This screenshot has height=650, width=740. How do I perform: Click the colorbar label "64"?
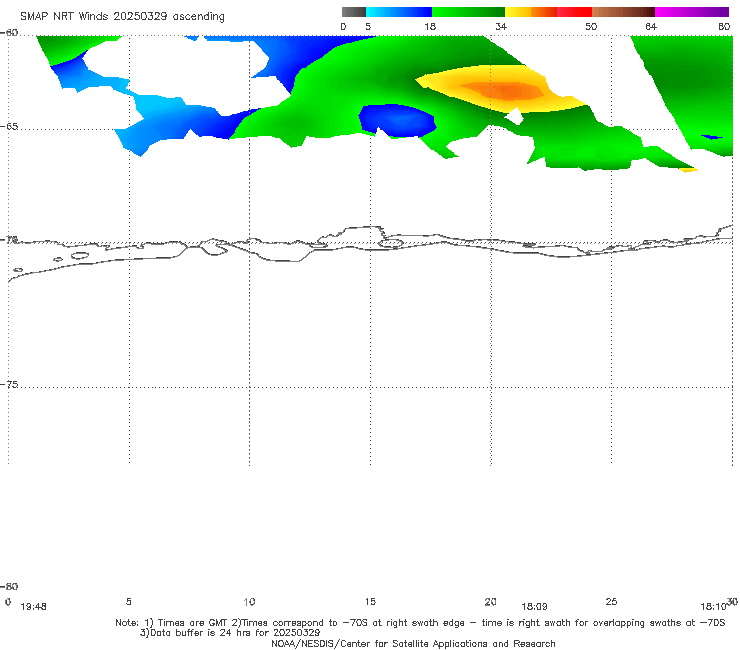(x=651, y=26)
